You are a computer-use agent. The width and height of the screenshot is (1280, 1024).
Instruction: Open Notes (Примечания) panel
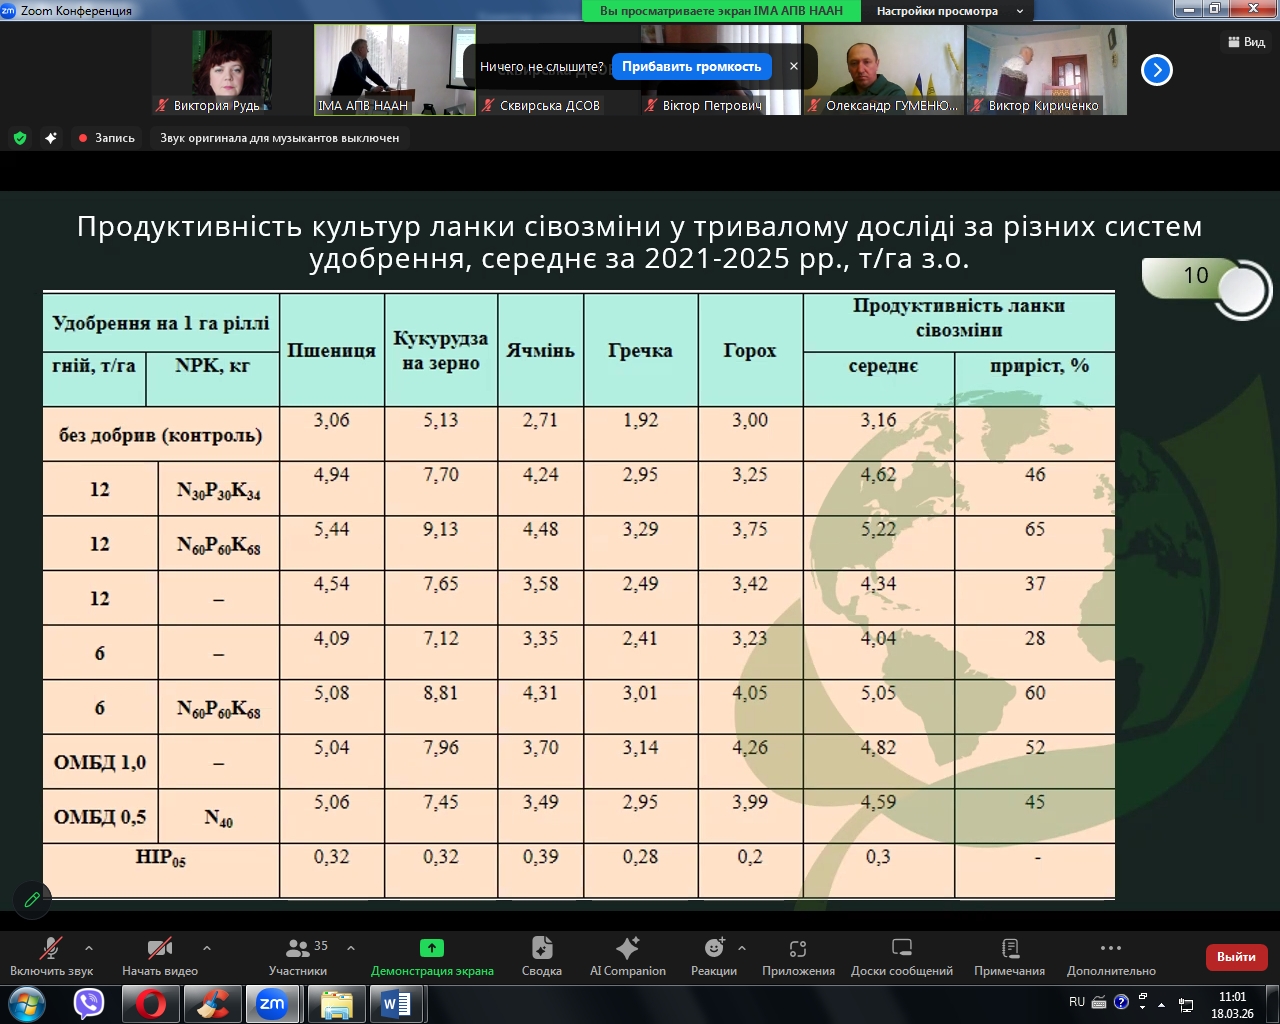[x=1009, y=956]
